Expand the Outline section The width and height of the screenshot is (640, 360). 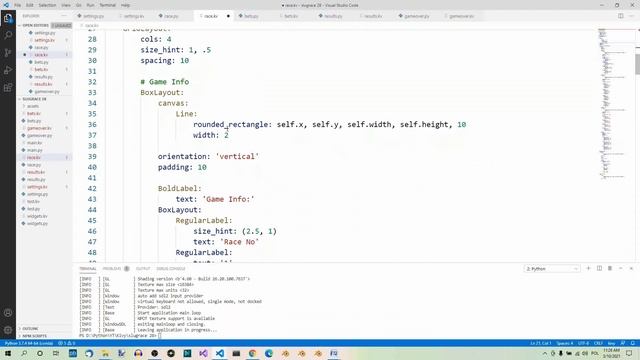30,329
